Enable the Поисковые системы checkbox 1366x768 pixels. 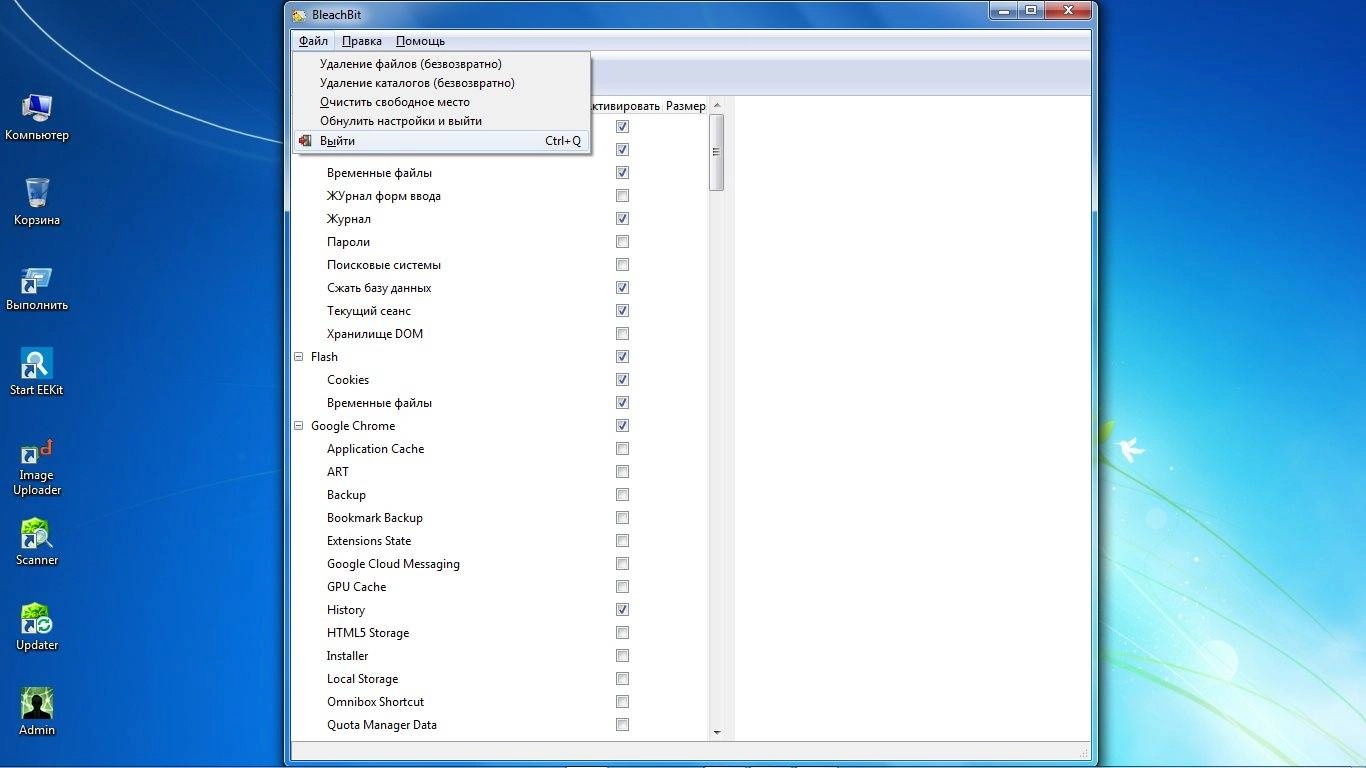[x=622, y=265]
